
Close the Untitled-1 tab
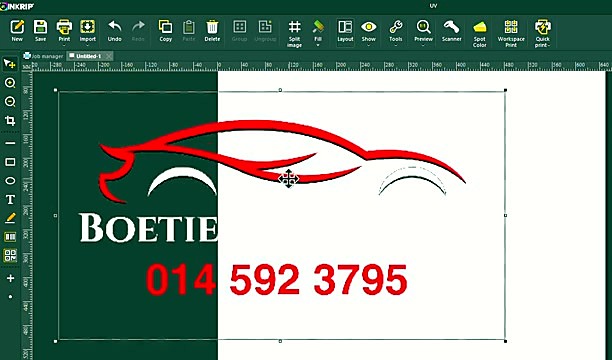point(109,56)
